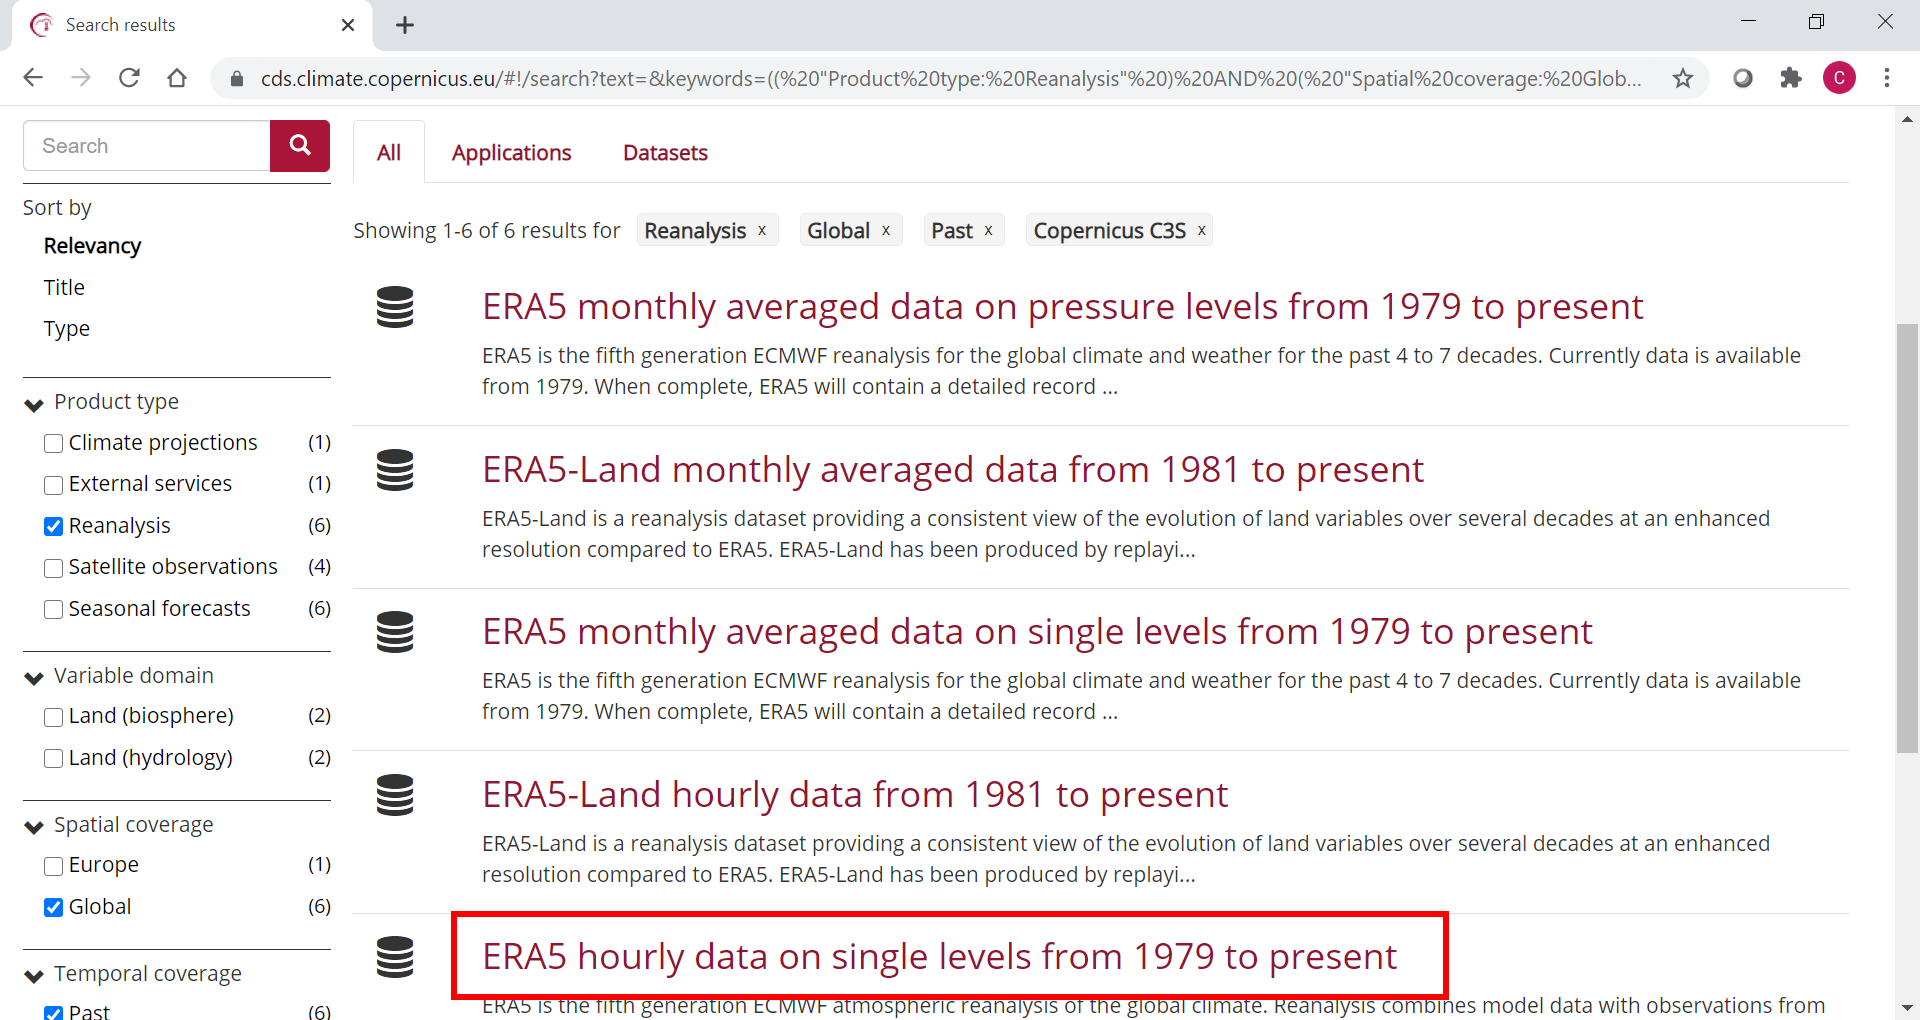Go back to previous page
The width and height of the screenshot is (1920, 1020).
click(x=33, y=78)
